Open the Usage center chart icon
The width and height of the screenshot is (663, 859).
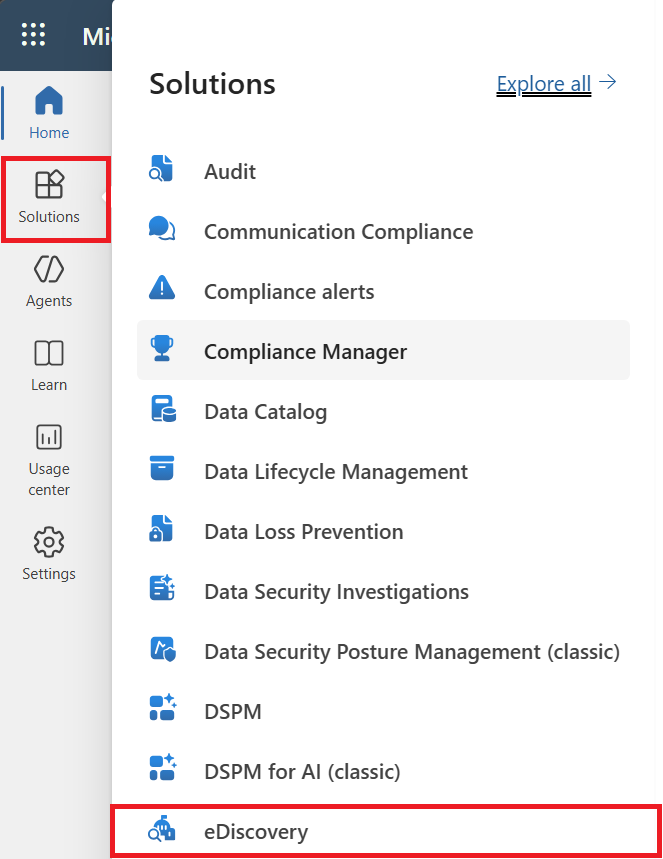[49, 437]
